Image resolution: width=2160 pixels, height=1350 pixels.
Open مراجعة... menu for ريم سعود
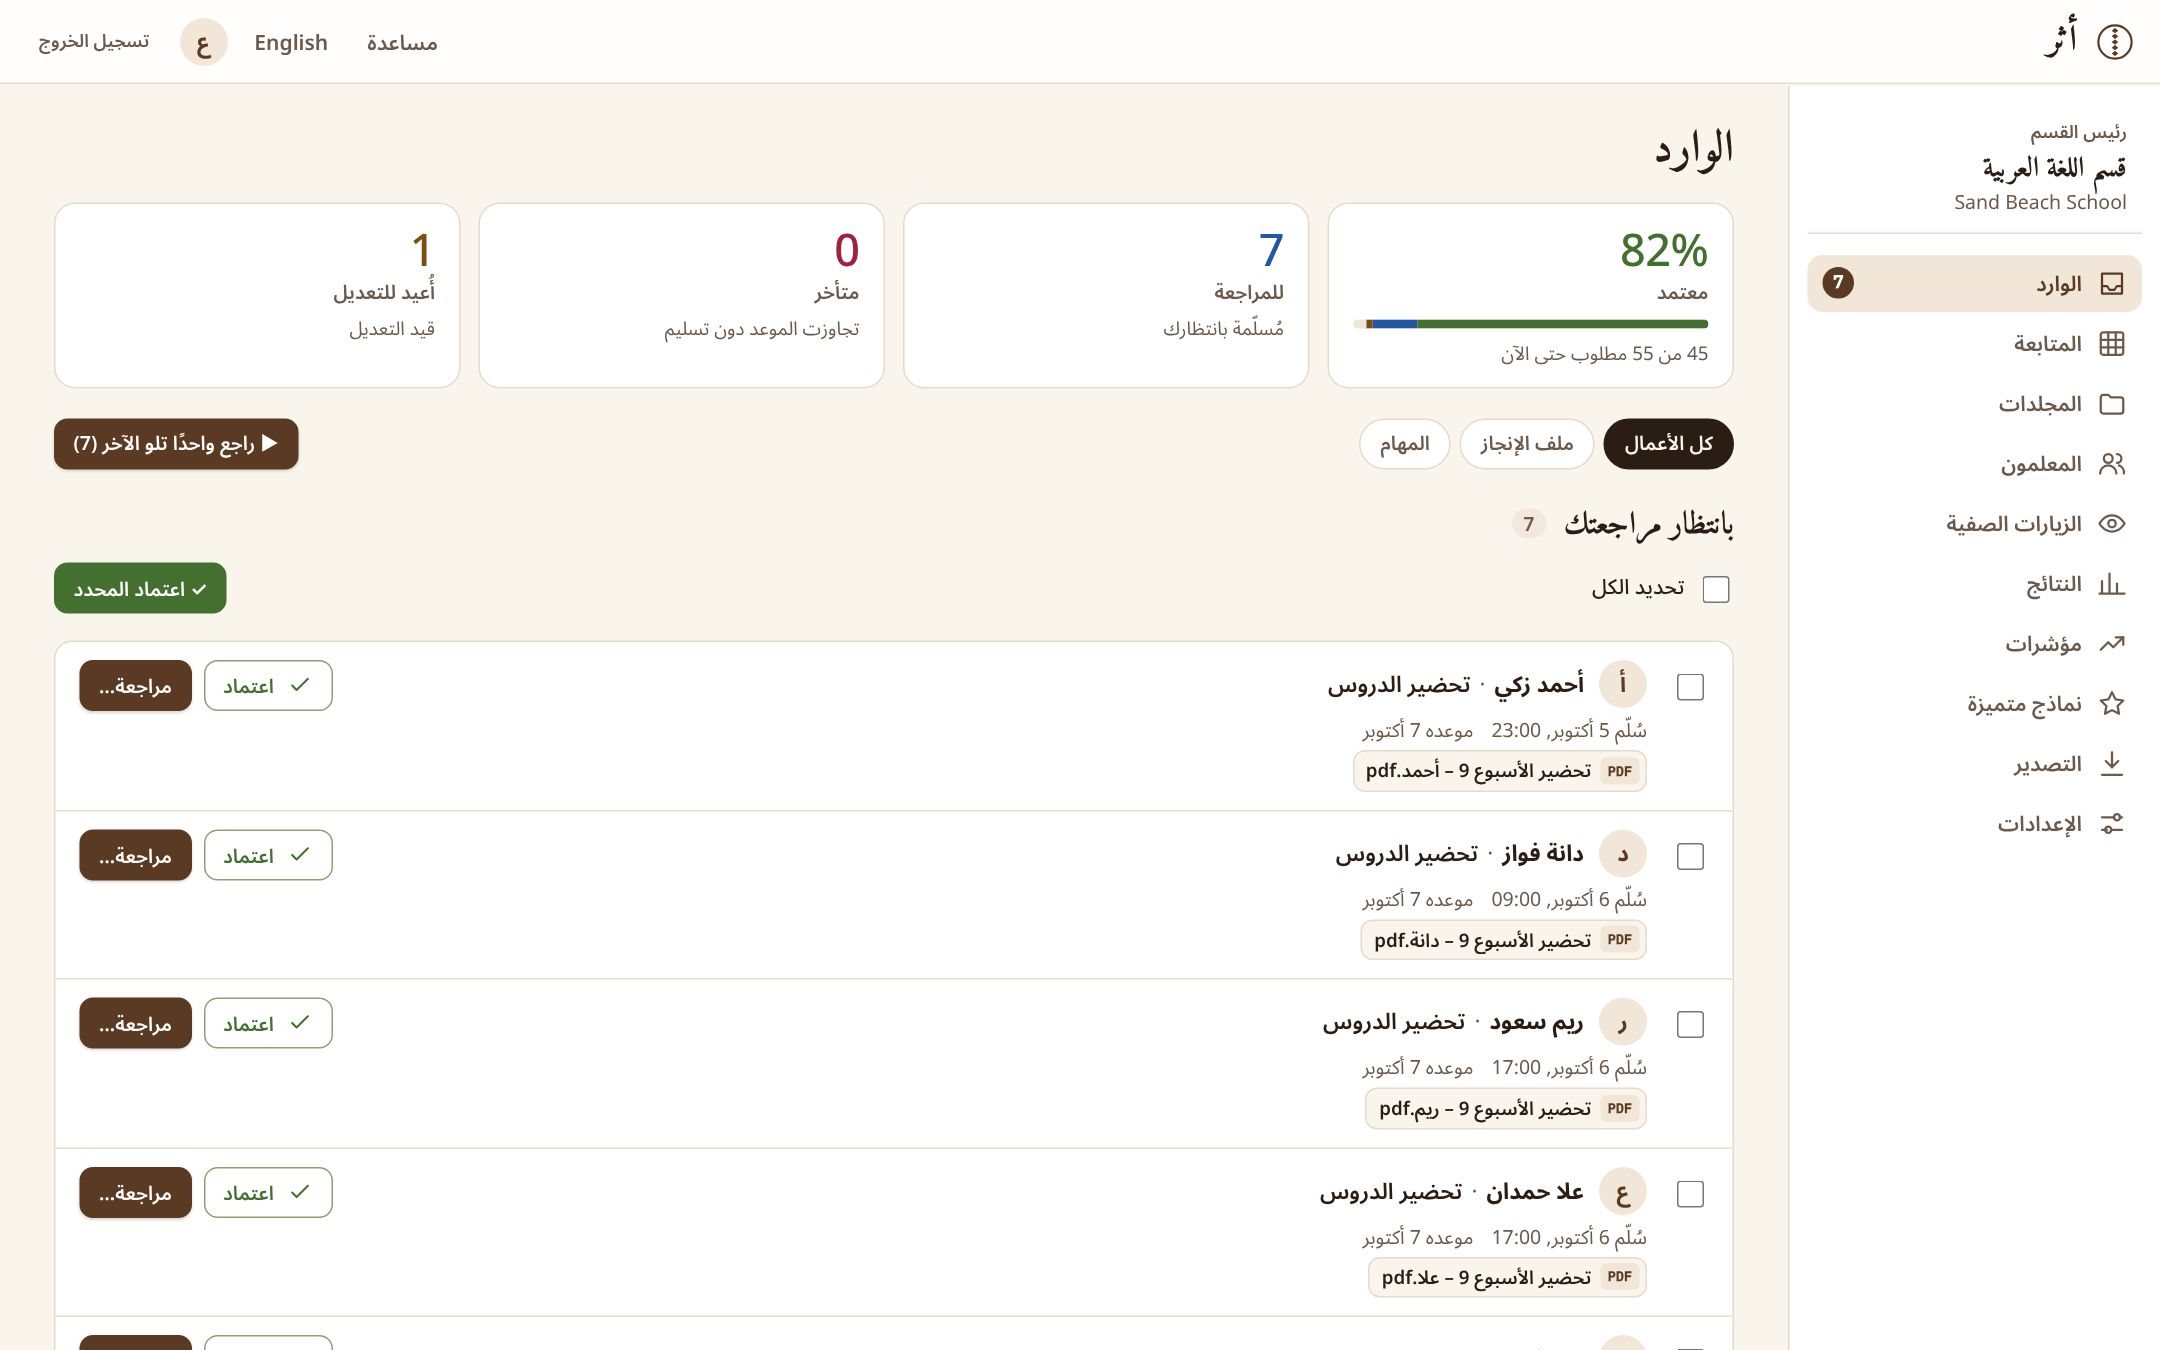135,1023
